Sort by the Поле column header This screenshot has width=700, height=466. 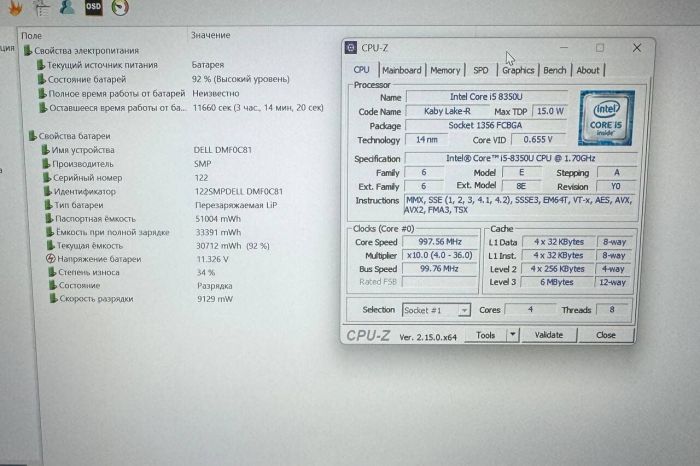(x=31, y=35)
